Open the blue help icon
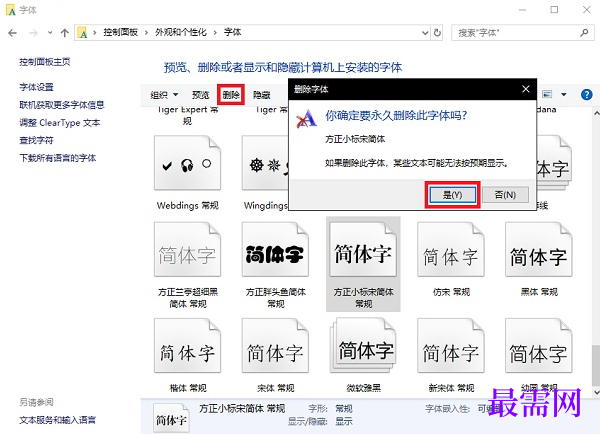This screenshot has width=600, height=434. click(586, 94)
